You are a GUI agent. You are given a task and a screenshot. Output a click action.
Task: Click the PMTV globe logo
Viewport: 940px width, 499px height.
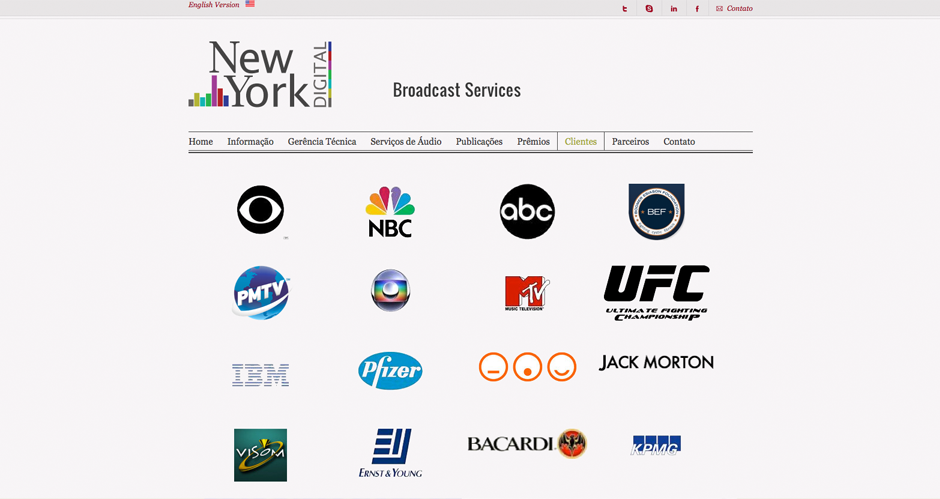(x=261, y=293)
